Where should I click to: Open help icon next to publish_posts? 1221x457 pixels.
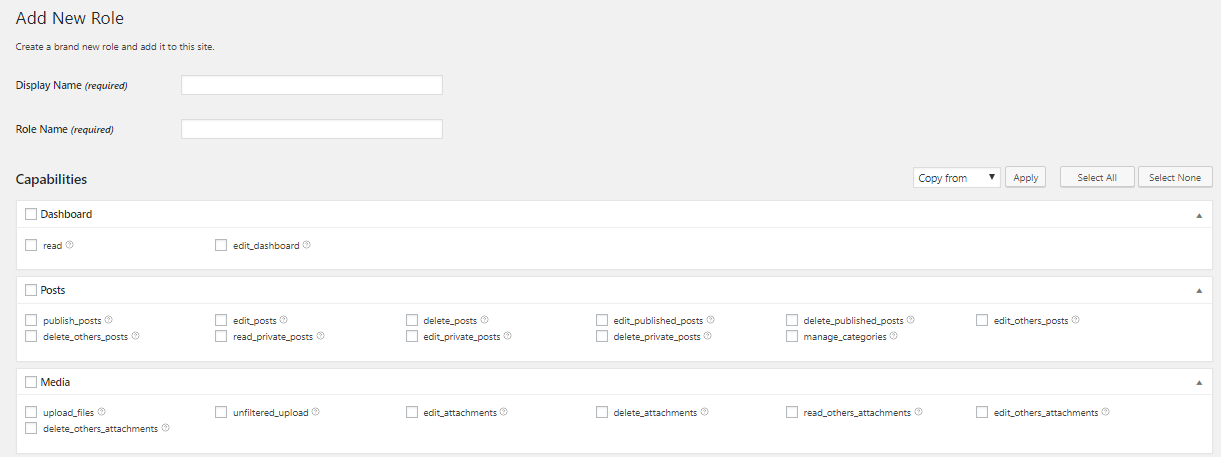pos(108,320)
